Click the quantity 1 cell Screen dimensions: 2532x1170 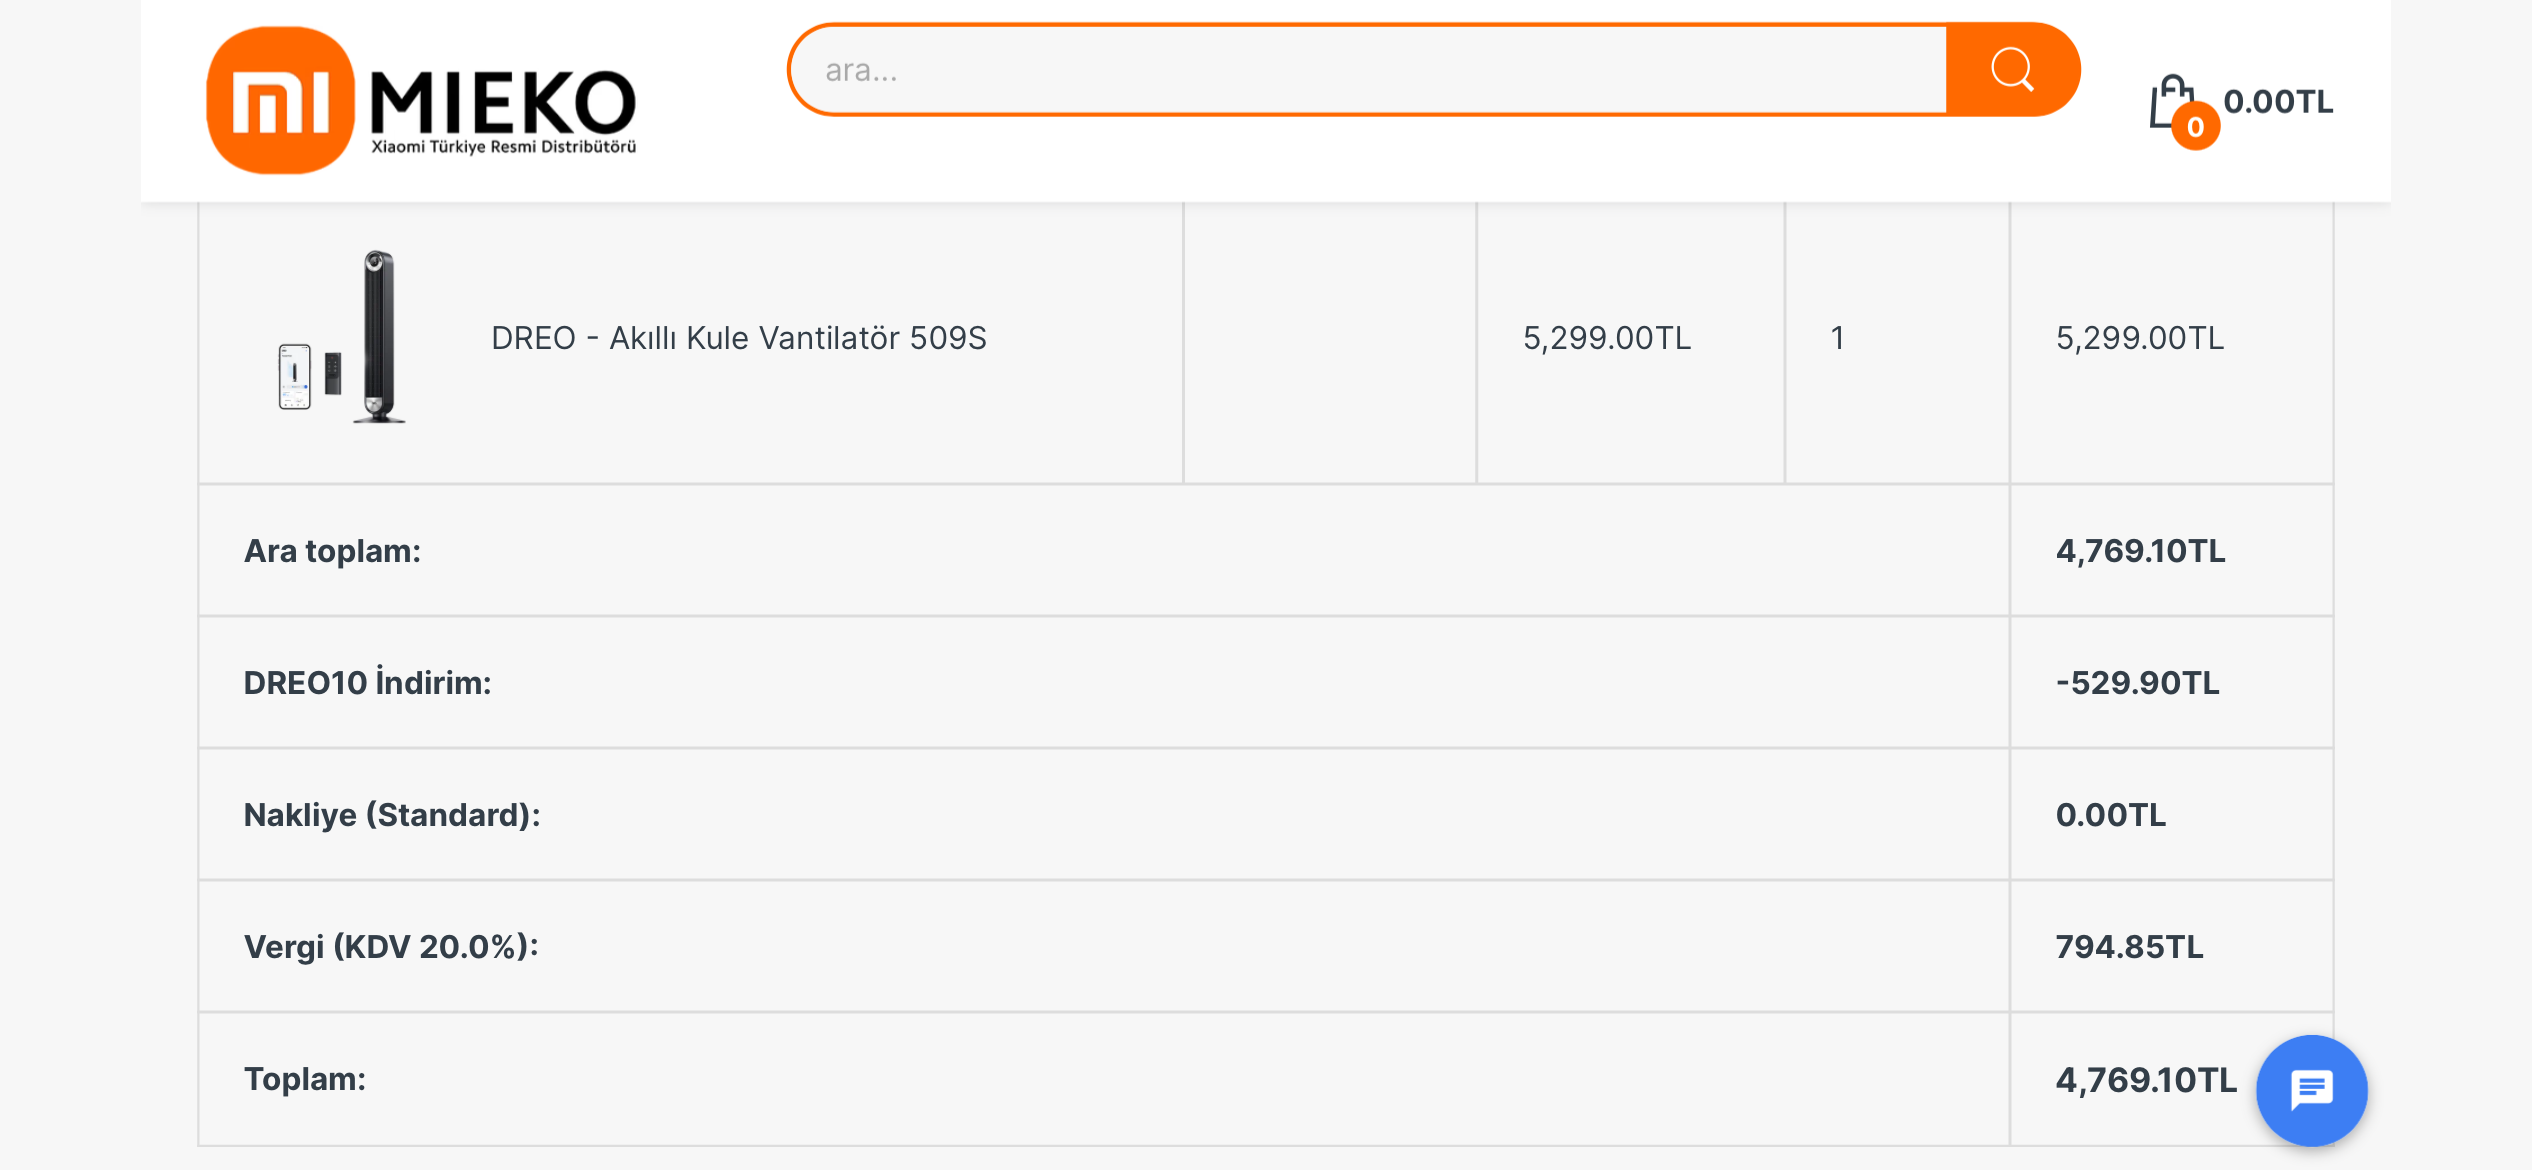click(x=1837, y=338)
